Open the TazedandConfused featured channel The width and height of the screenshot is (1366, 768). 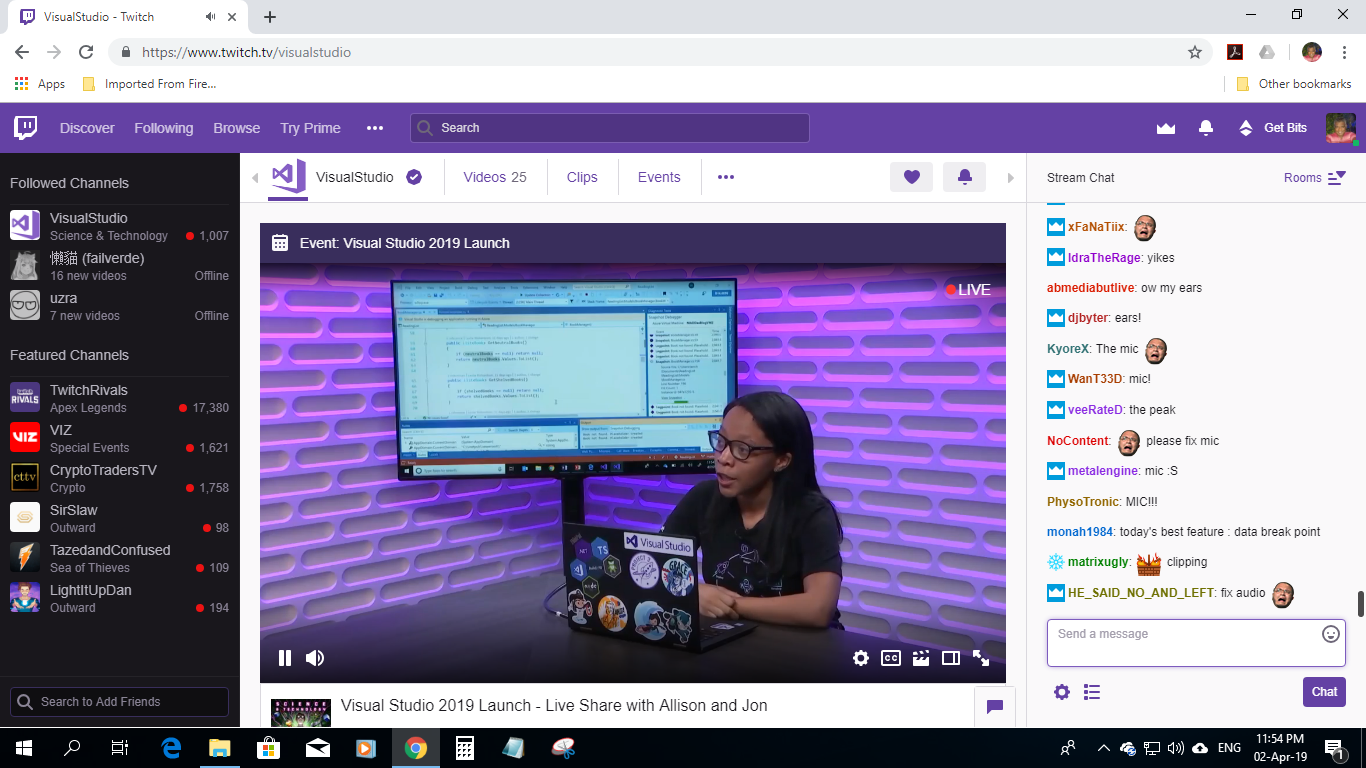[119, 558]
